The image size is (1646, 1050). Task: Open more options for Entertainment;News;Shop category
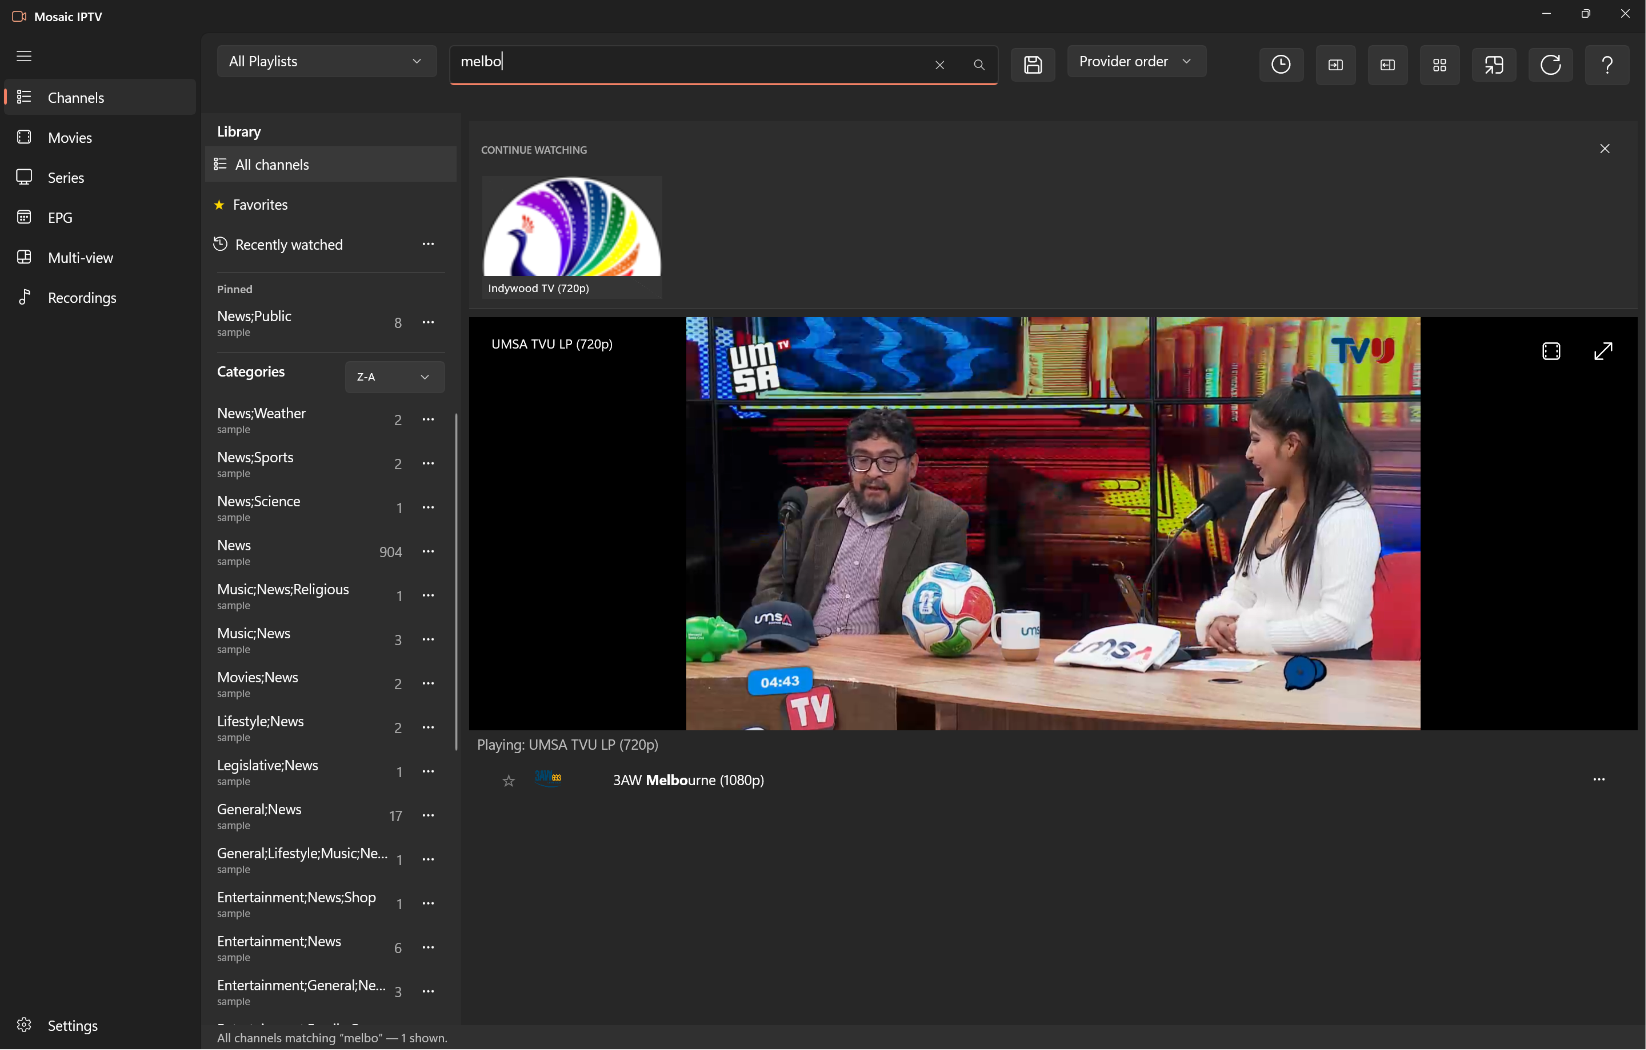coord(428,904)
